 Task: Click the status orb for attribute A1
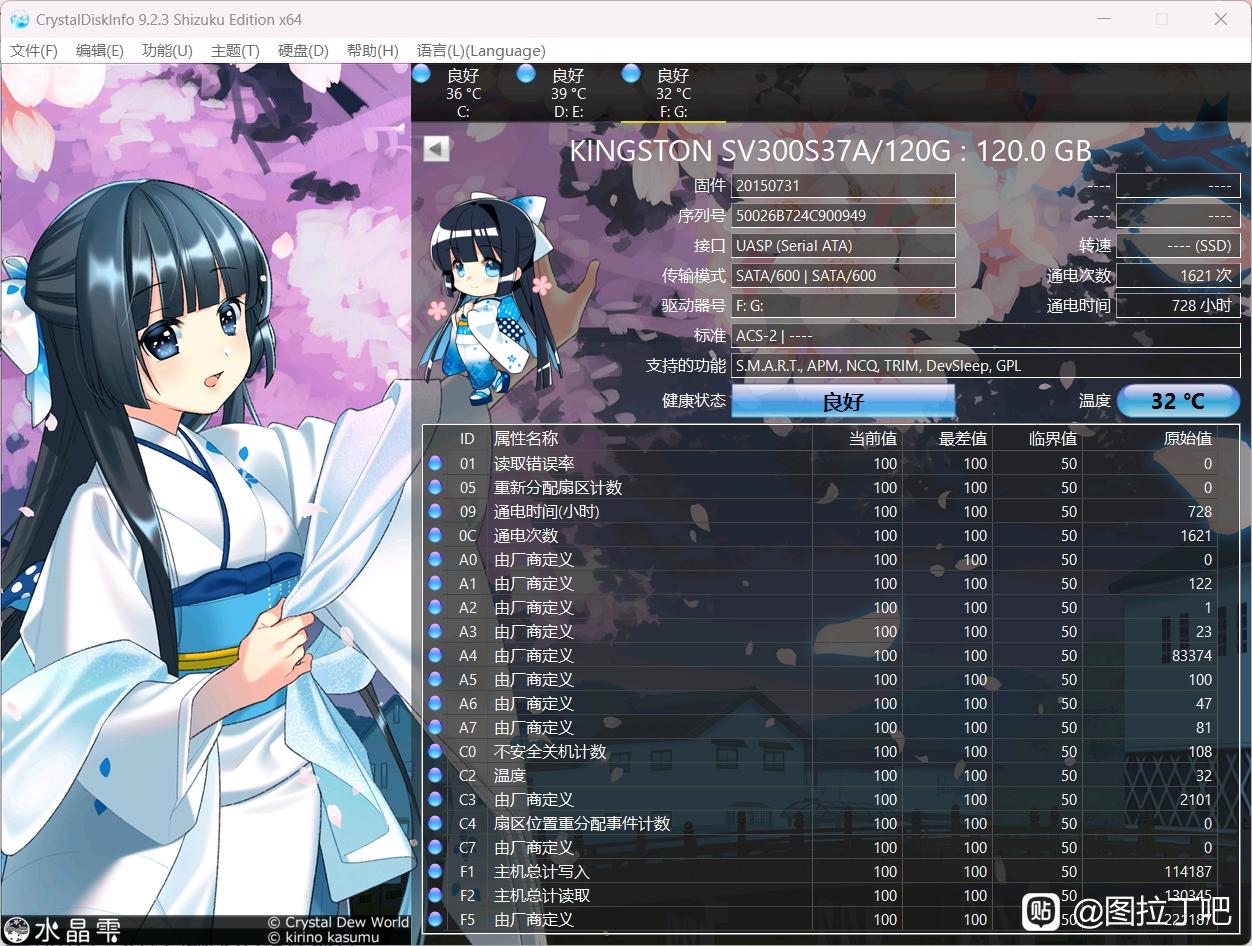pyautogui.click(x=435, y=583)
